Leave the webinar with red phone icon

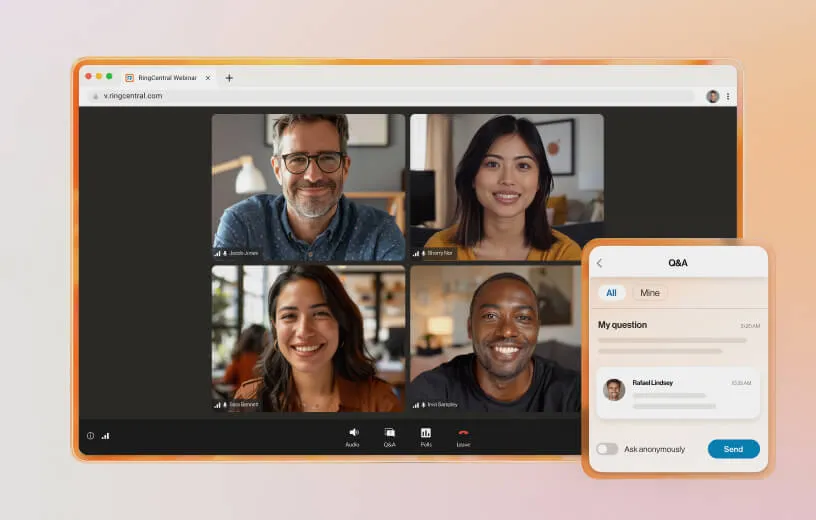coord(463,437)
